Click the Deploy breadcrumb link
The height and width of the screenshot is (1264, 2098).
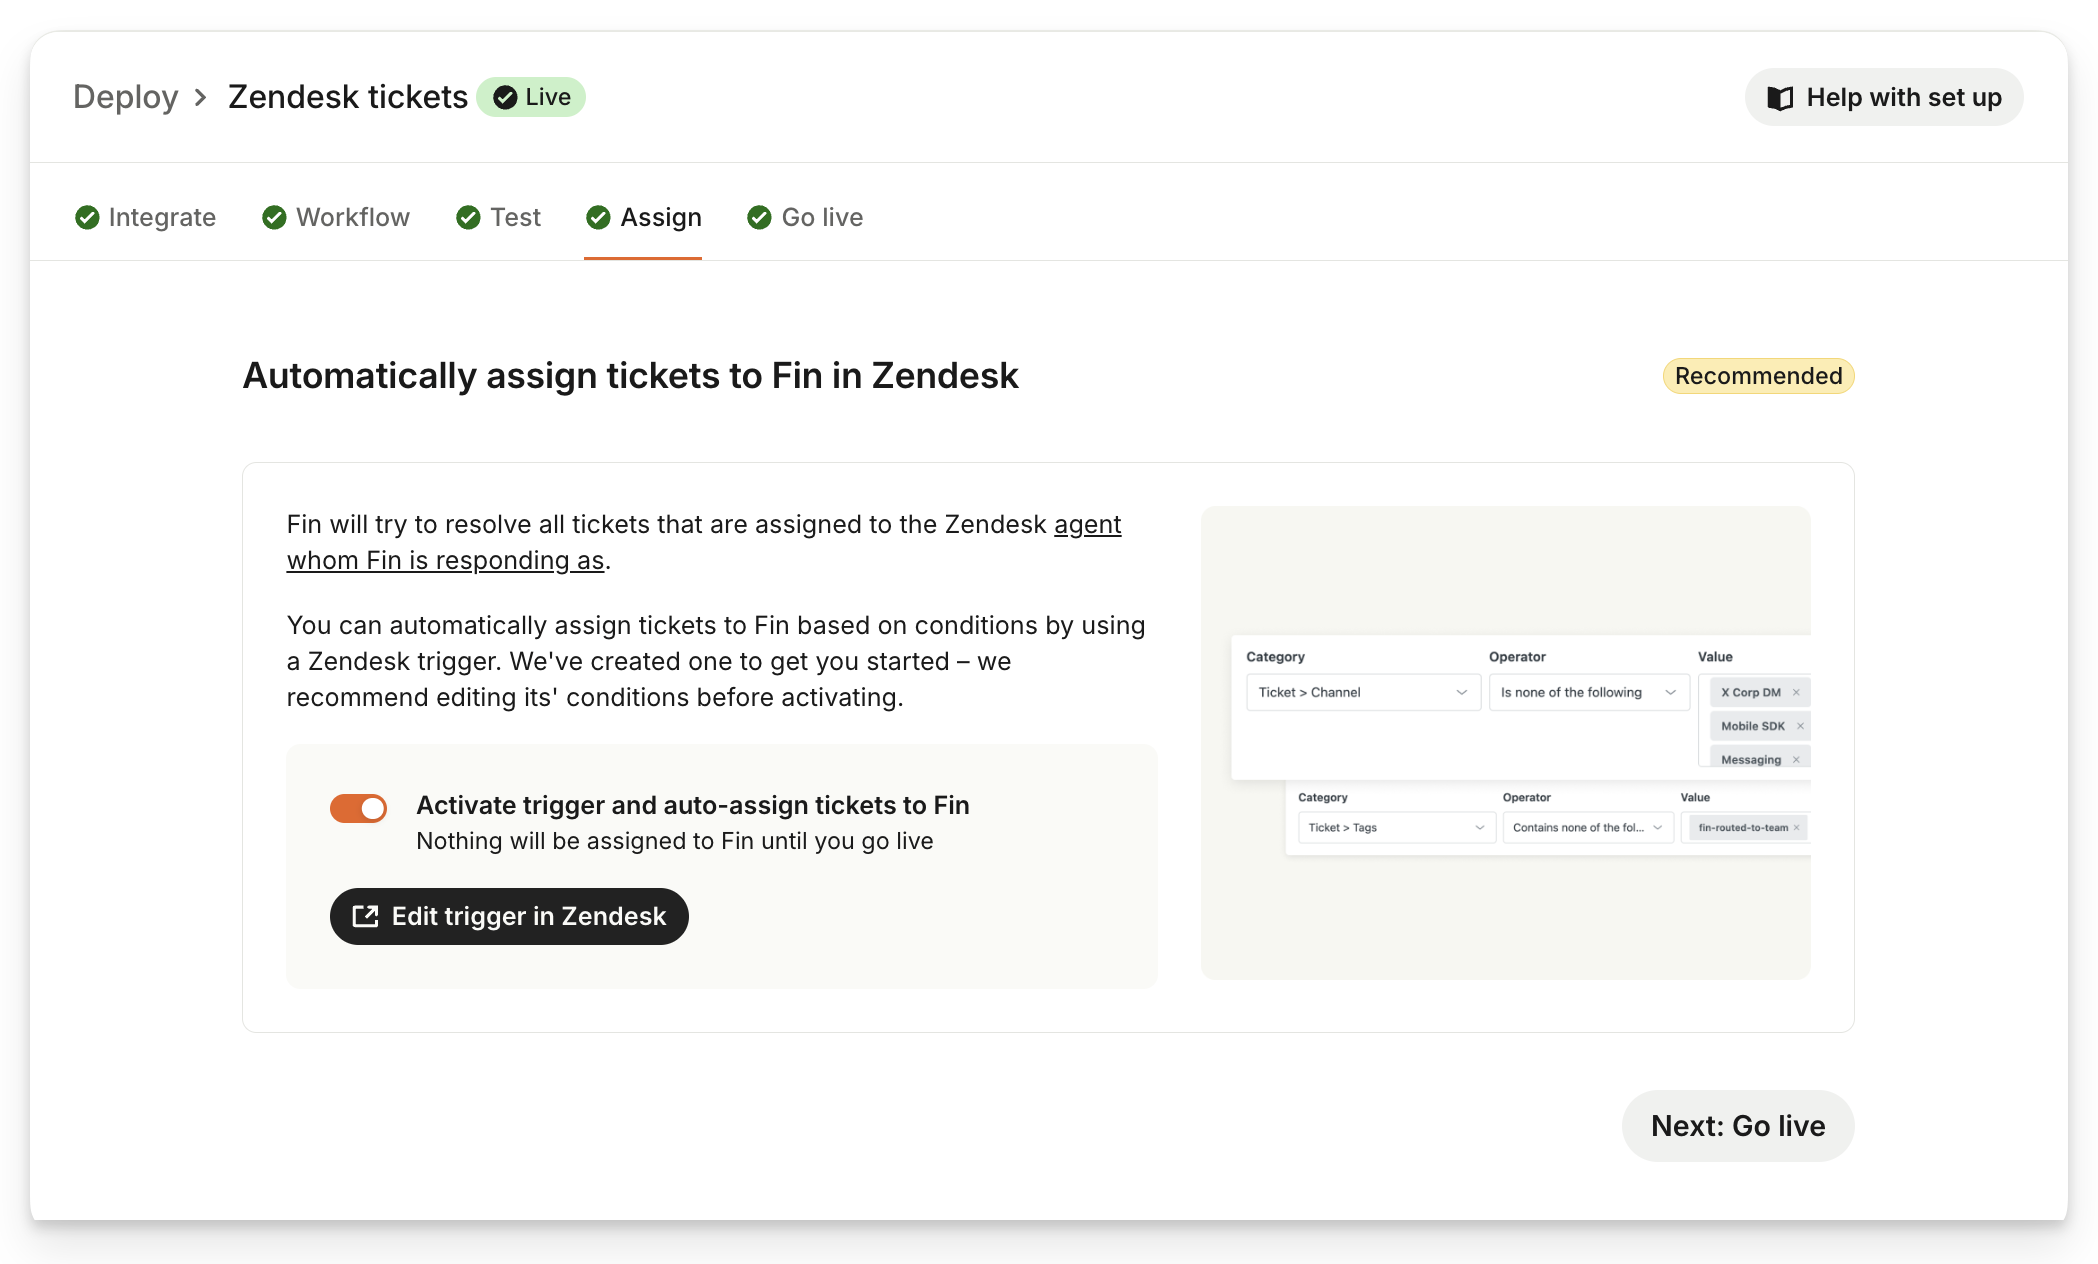tap(126, 97)
